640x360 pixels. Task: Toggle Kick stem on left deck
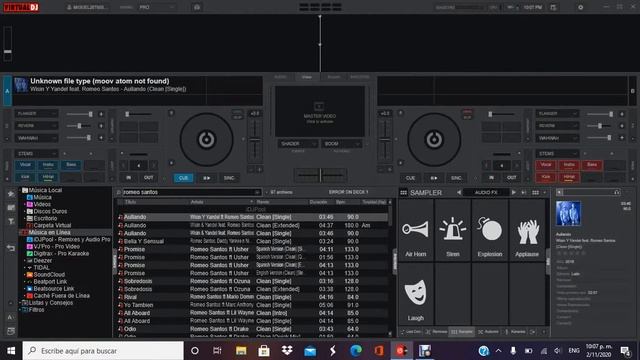[x=25, y=178]
